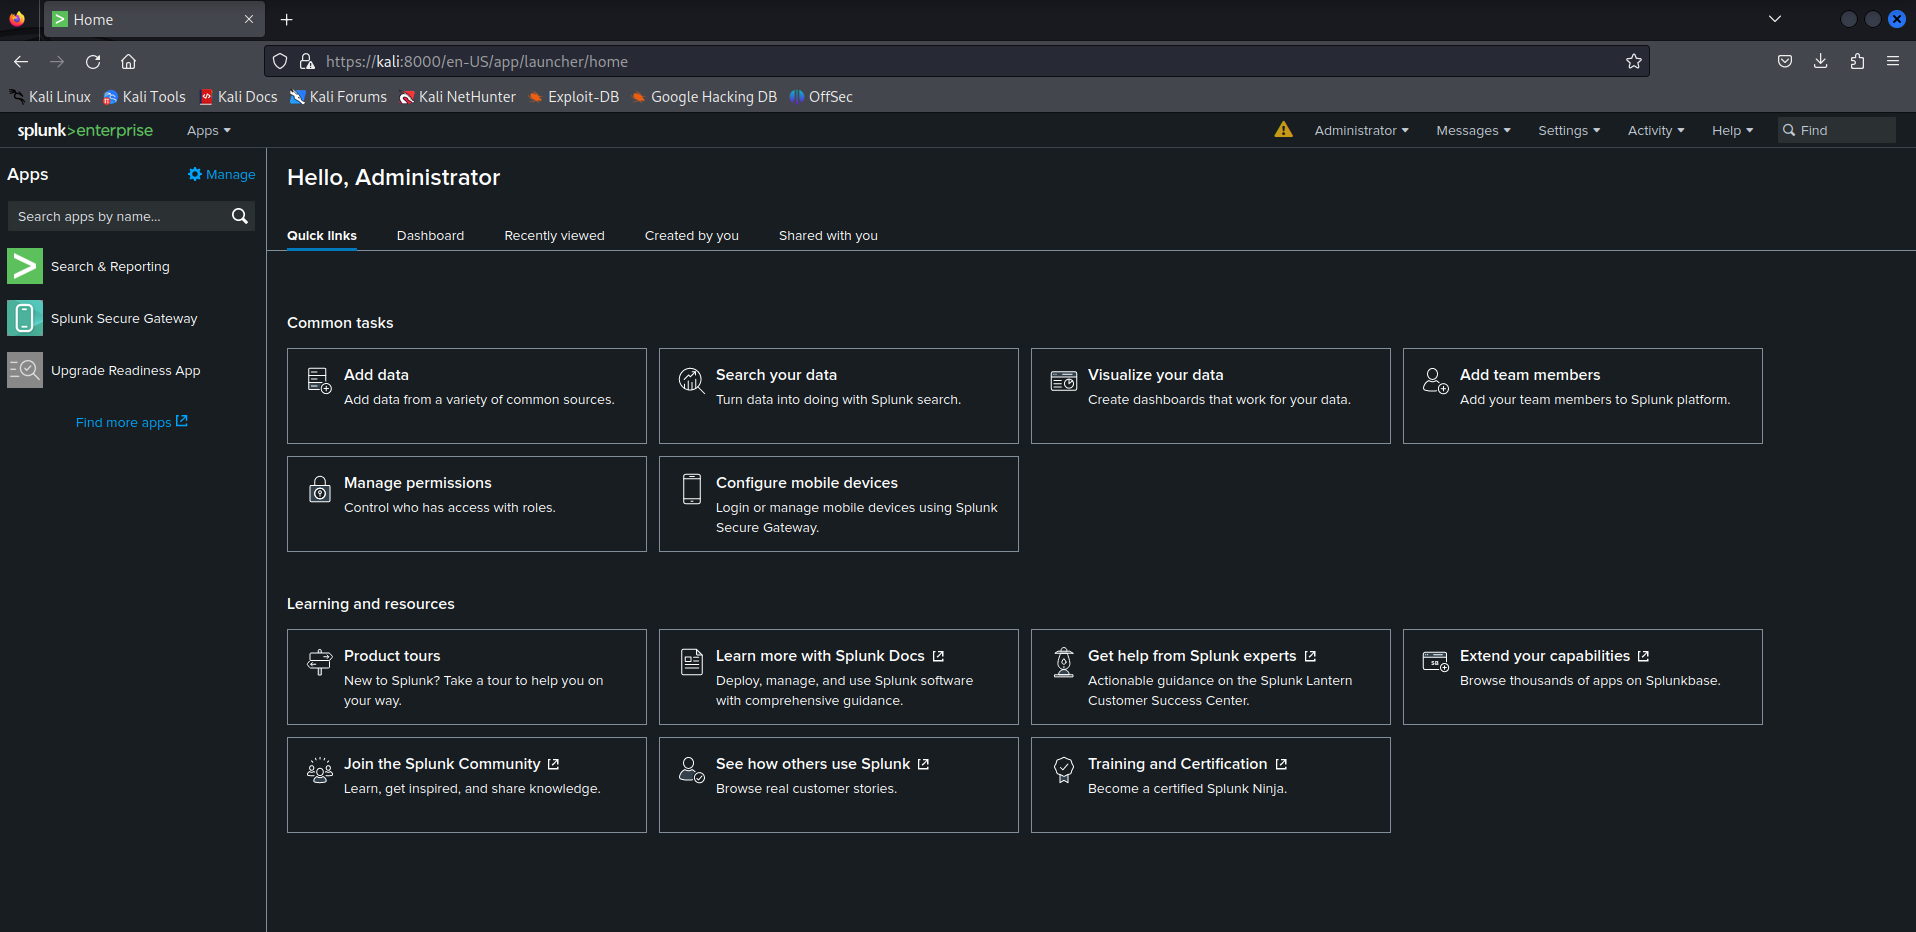Switch to the Dashboard tab
Image resolution: width=1916 pixels, height=932 pixels.
click(x=430, y=235)
